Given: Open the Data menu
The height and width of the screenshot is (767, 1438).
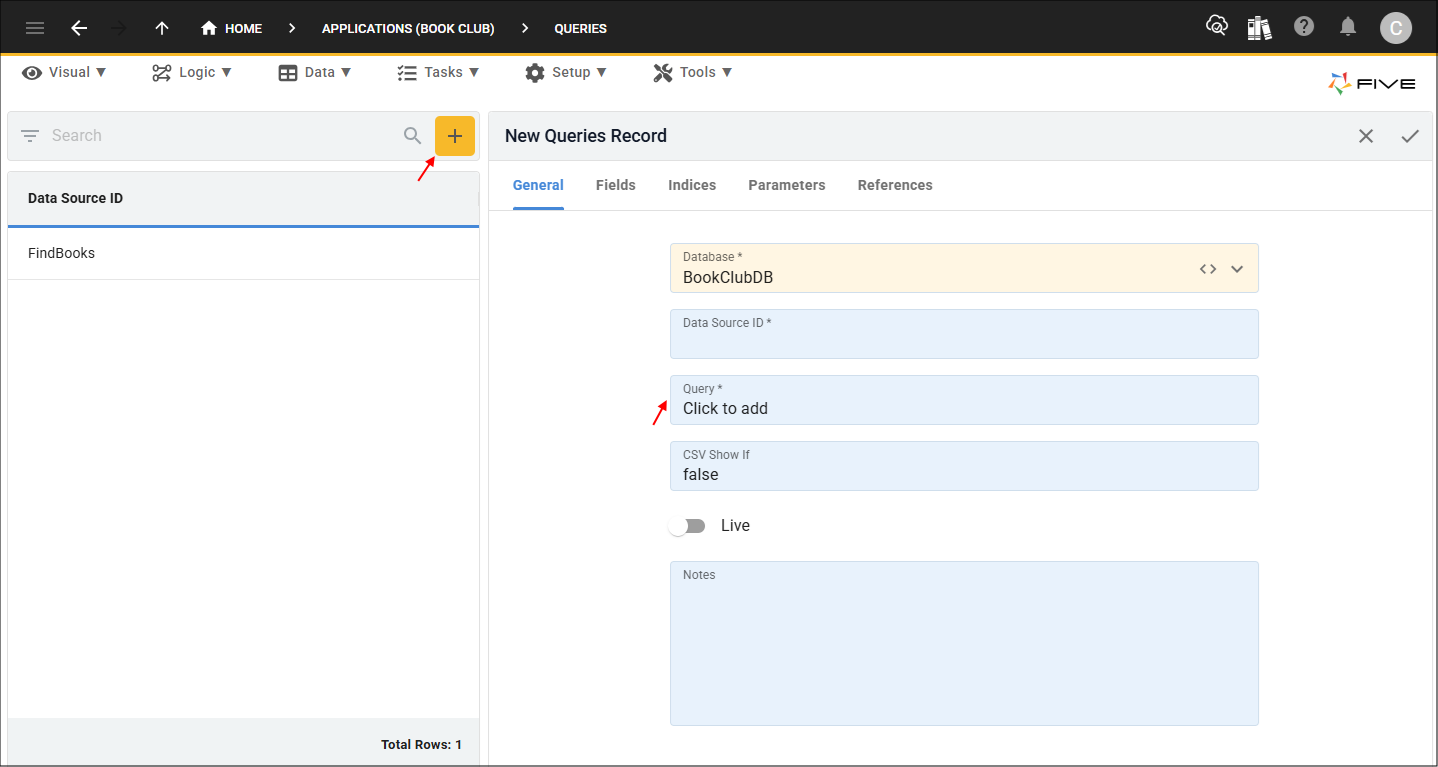Looking at the screenshot, I should (x=315, y=72).
